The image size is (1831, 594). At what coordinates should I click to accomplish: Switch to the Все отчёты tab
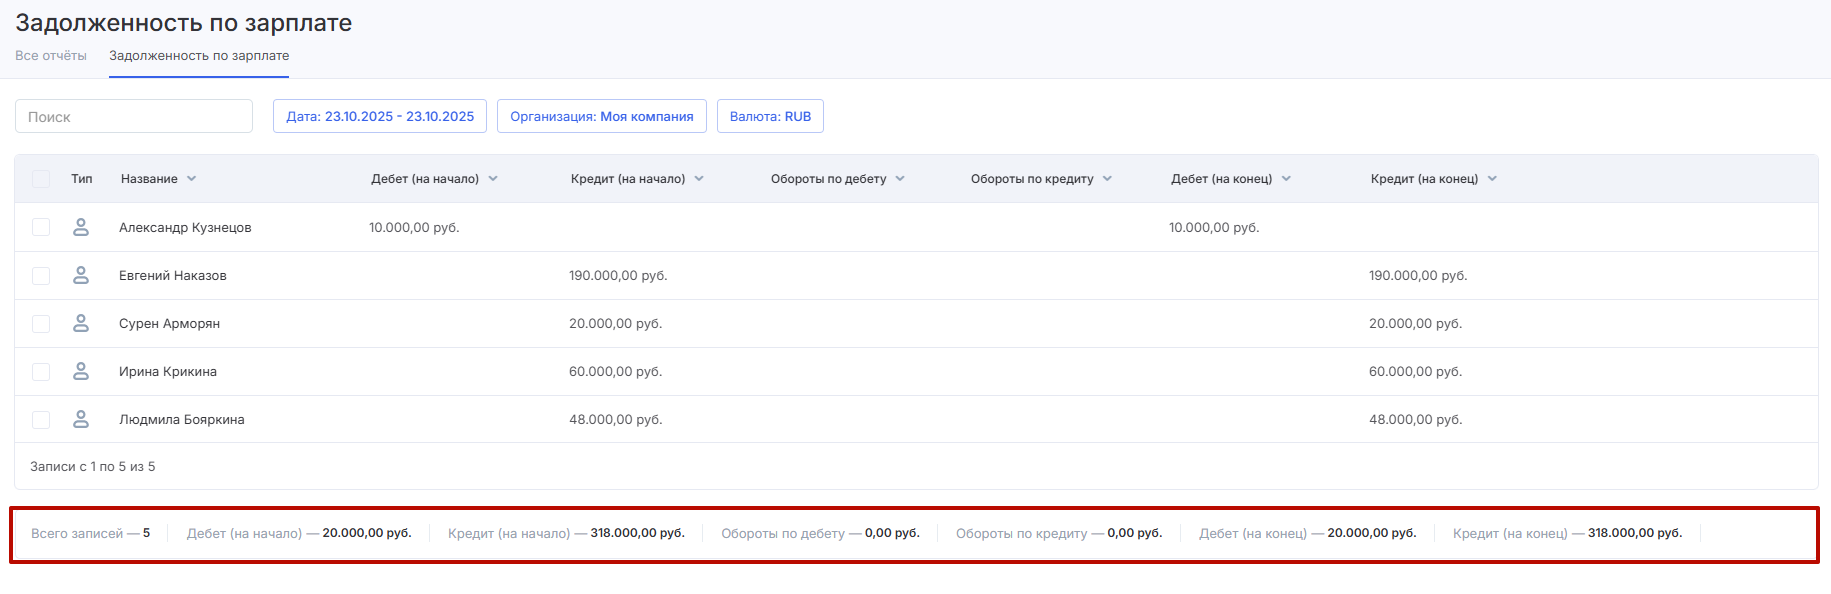[51, 56]
